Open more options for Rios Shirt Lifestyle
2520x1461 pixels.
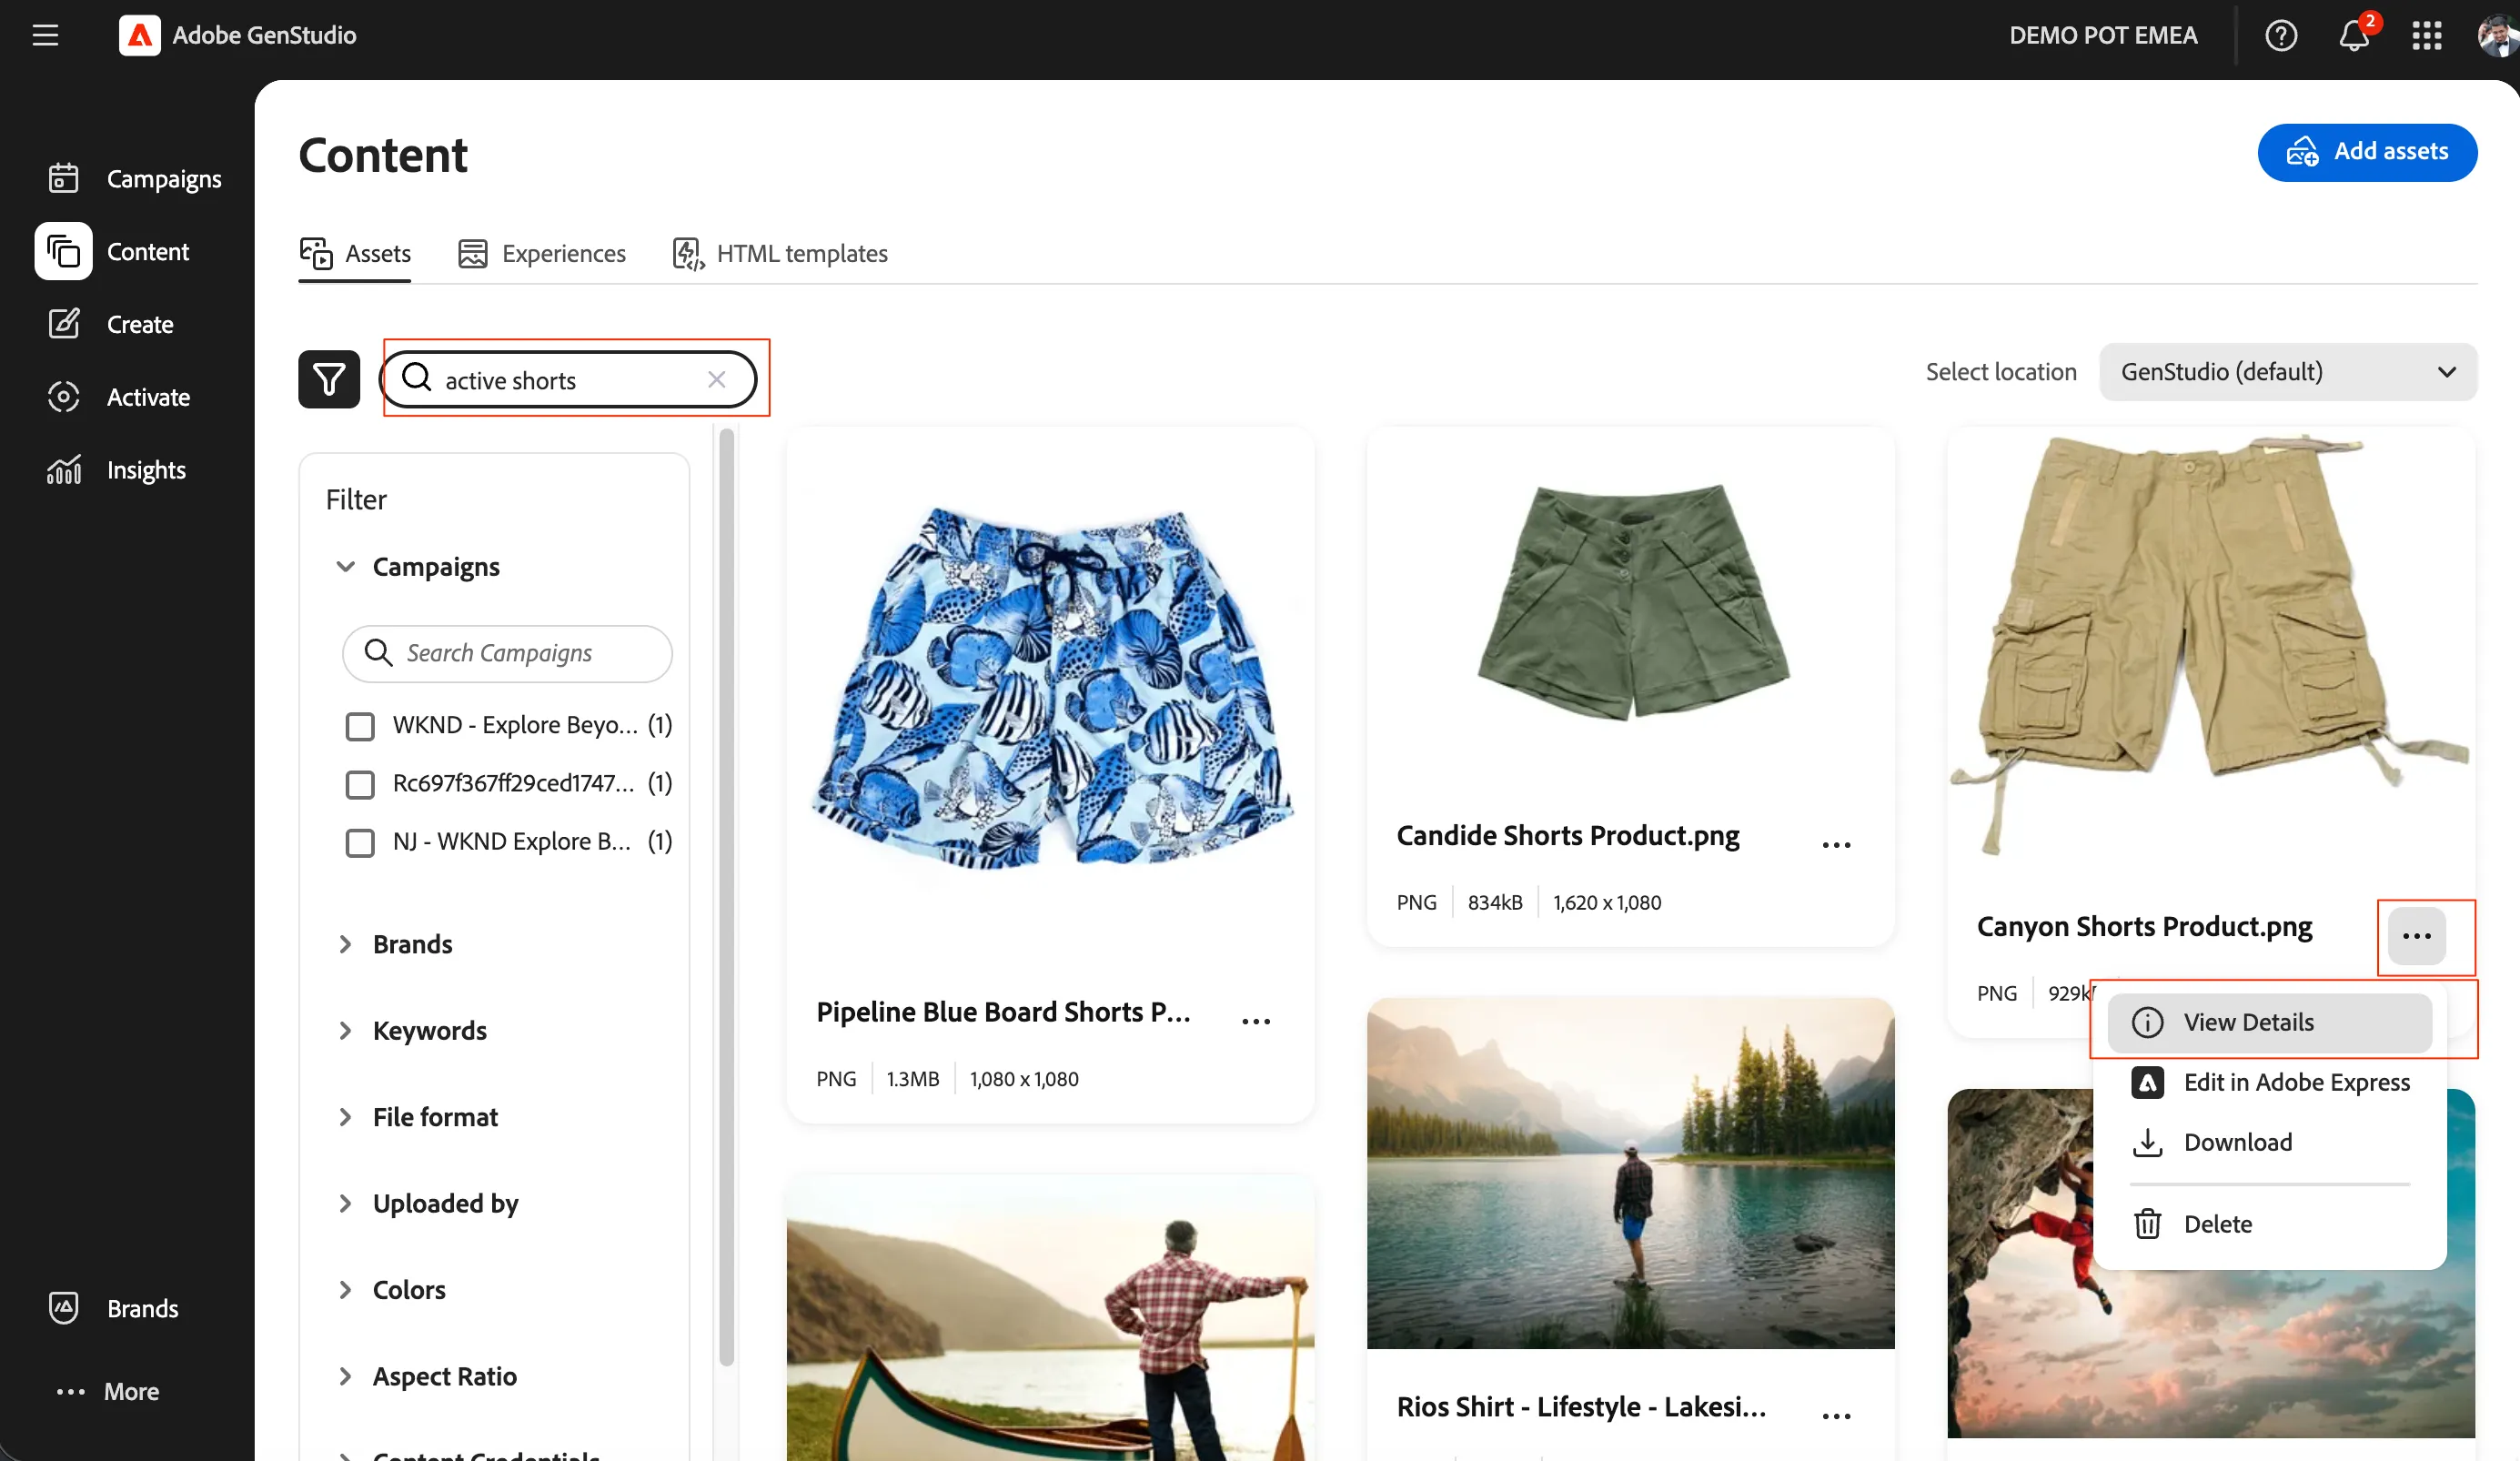point(1836,1415)
